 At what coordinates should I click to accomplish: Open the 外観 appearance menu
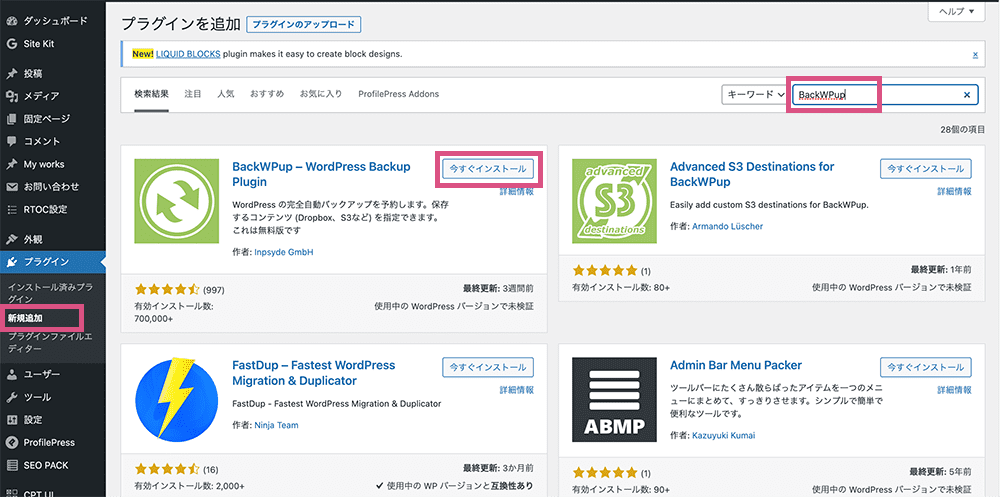(34, 239)
